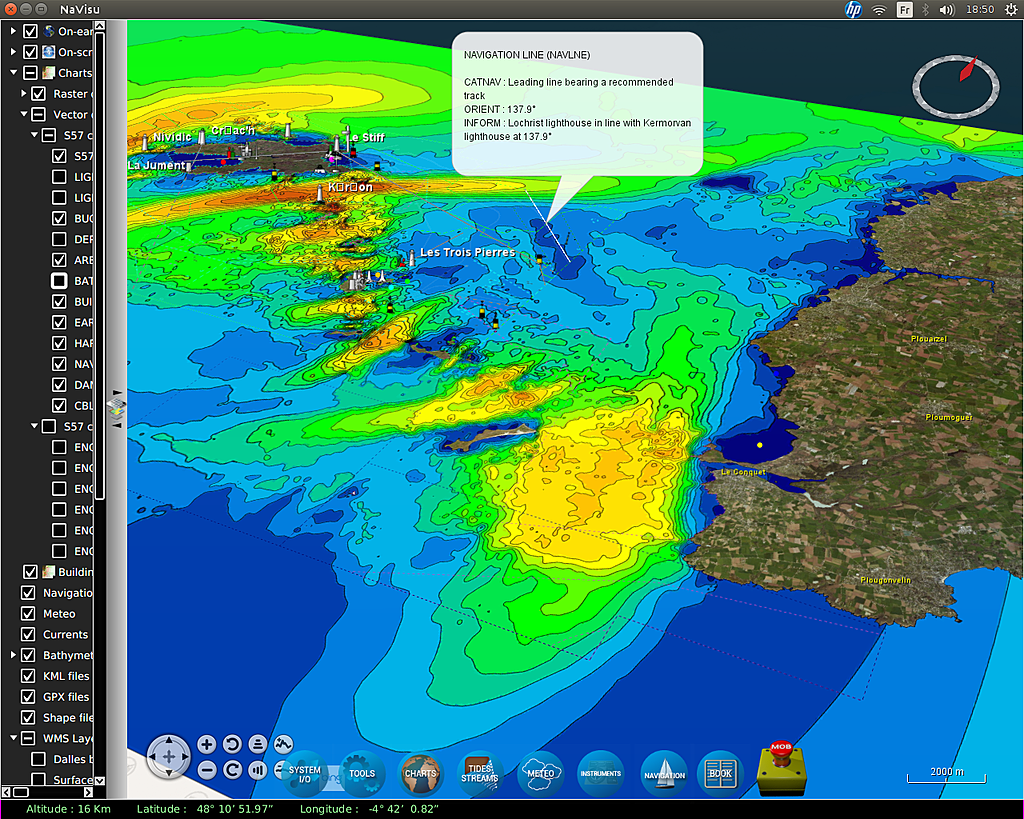Open the Bluetooth indicator
Viewport: 1024px width, 819px height.
point(925,10)
